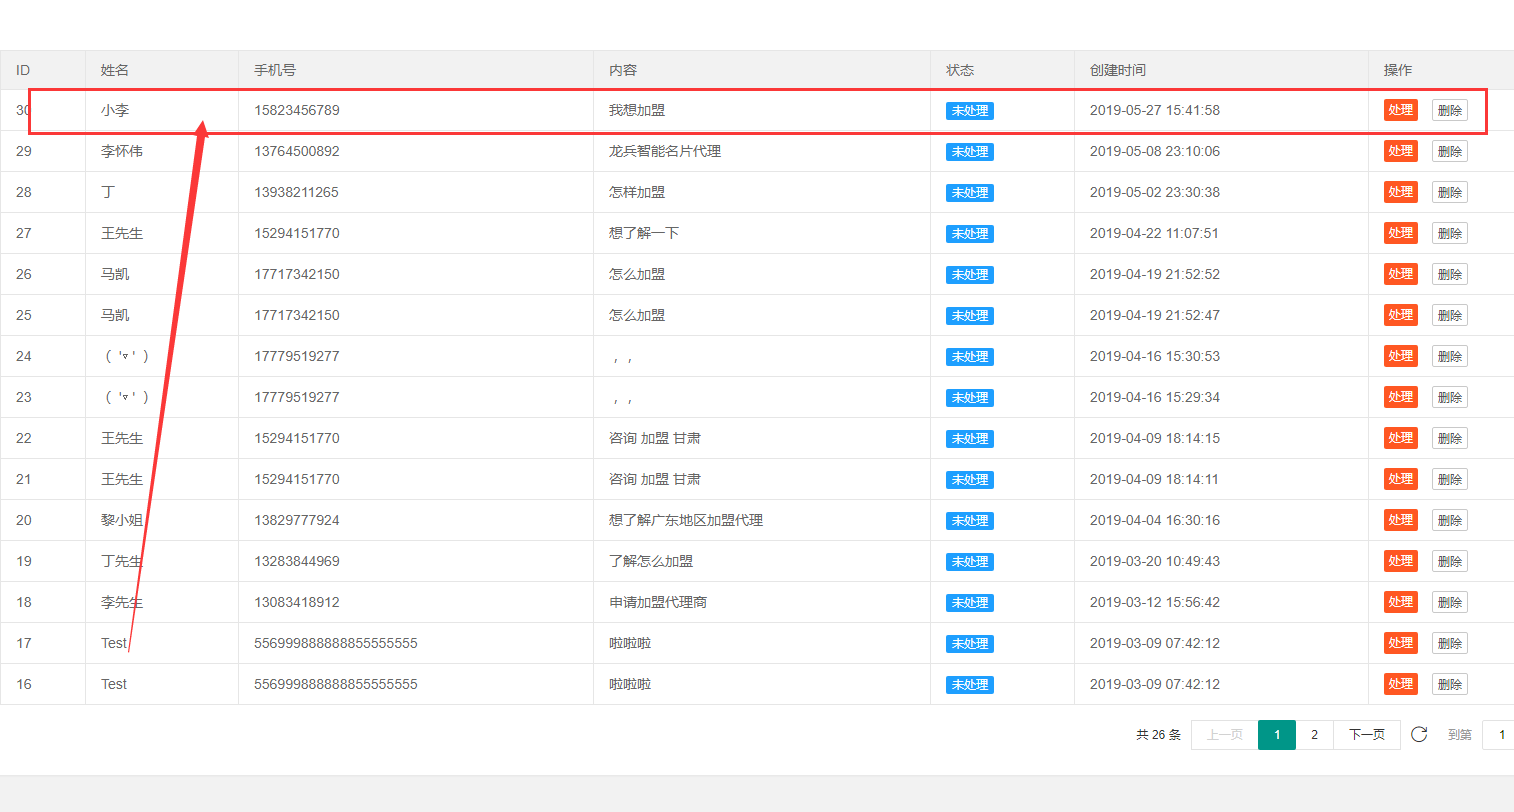Select page 1 in pagination
Image resolution: width=1514 pixels, height=812 pixels.
[1276, 735]
